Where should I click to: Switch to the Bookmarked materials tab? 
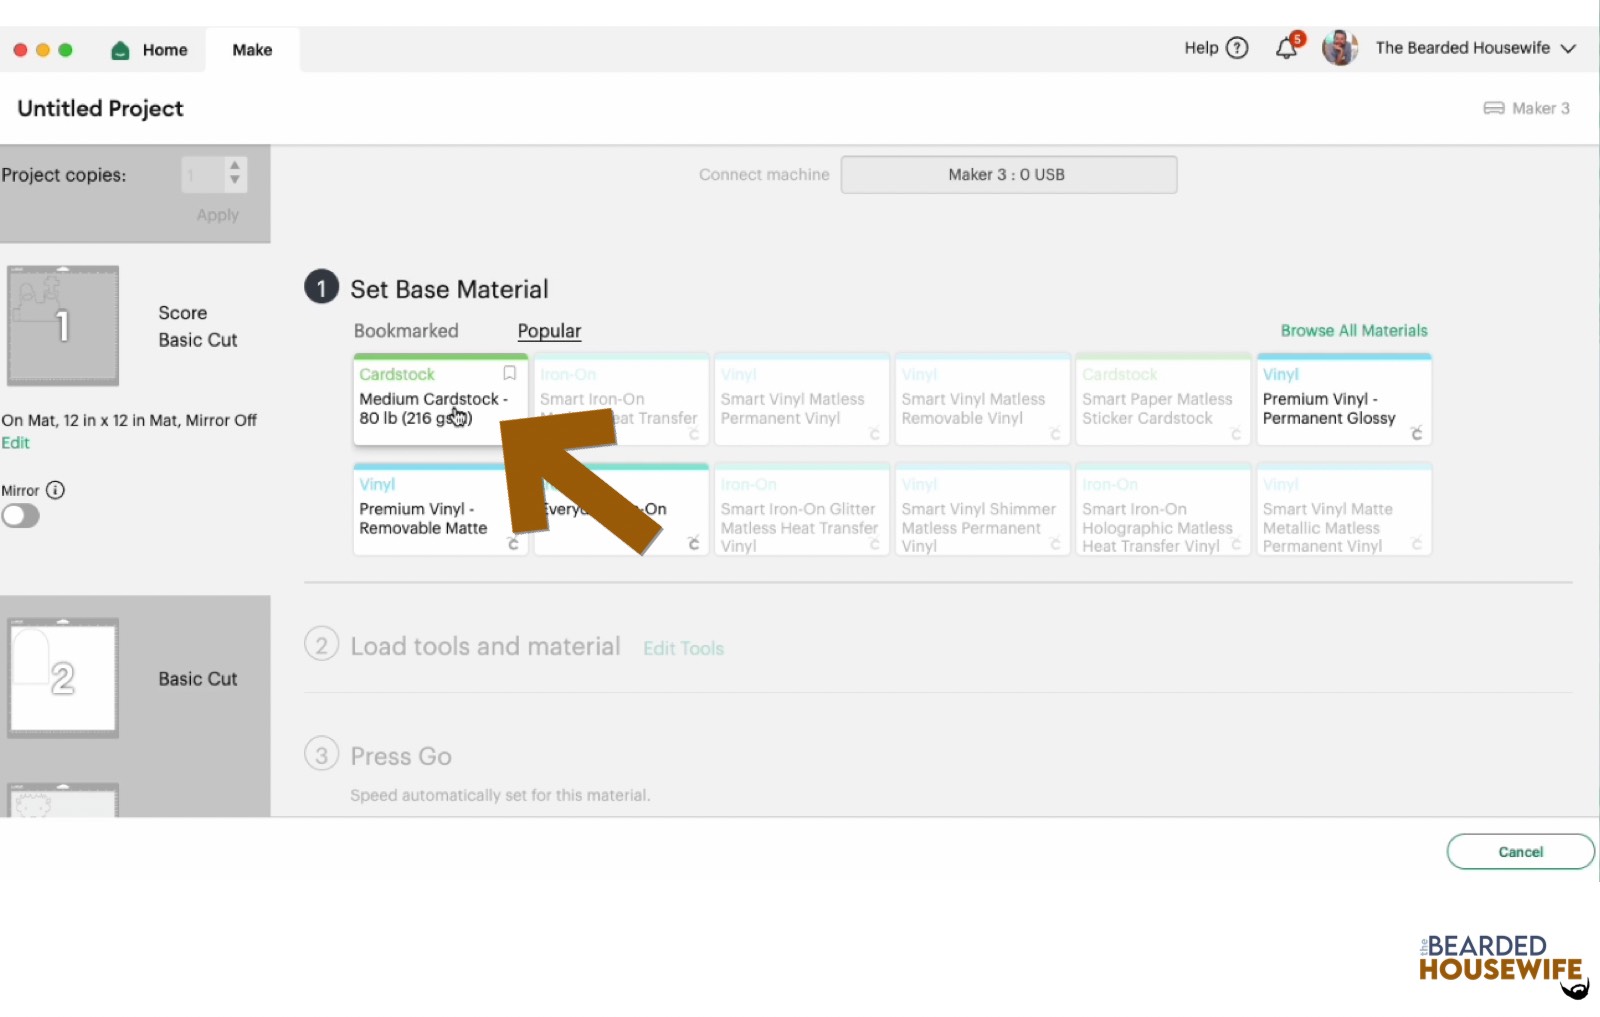pos(406,330)
